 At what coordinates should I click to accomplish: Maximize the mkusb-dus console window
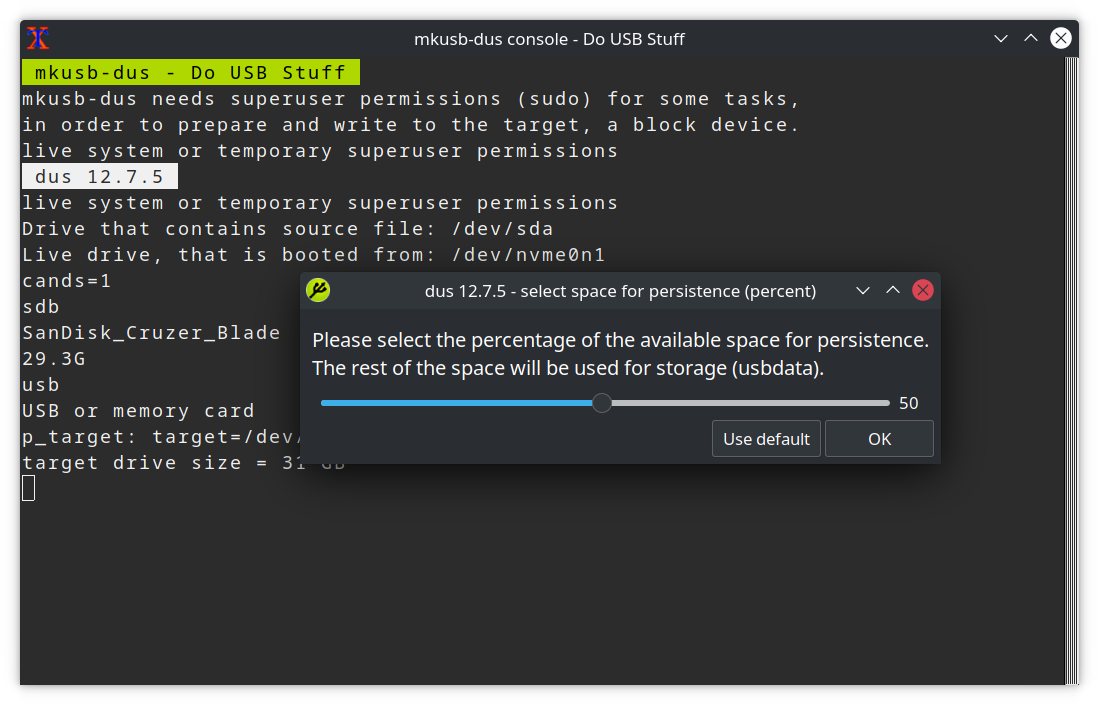click(1031, 39)
